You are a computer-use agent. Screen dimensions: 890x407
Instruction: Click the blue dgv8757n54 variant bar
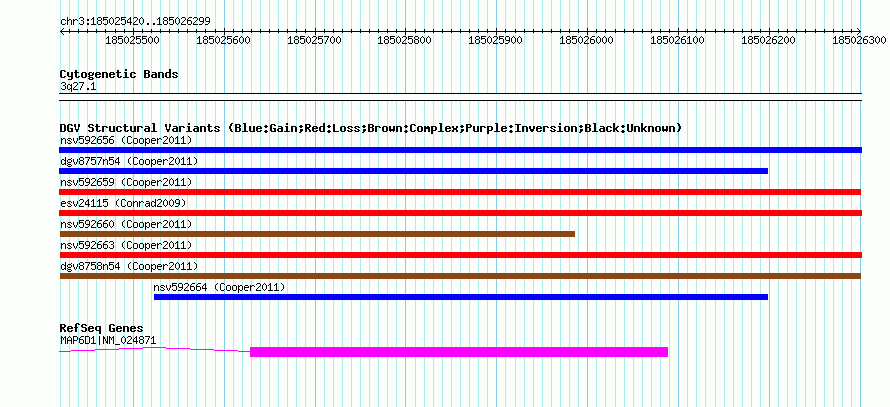(x=414, y=171)
